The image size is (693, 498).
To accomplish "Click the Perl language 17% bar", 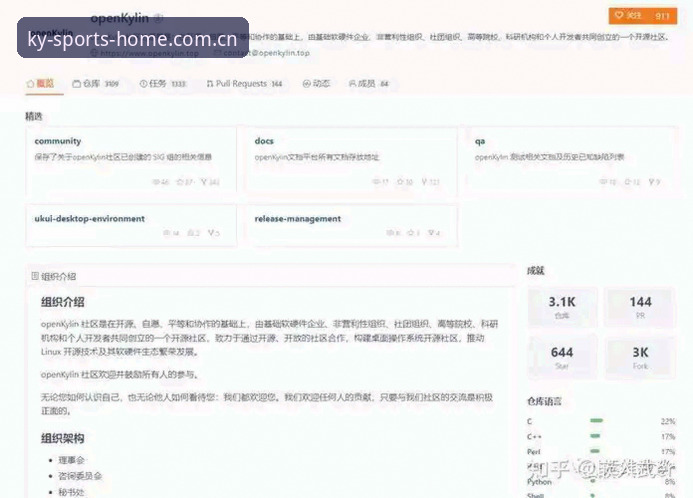I will 595,451.
